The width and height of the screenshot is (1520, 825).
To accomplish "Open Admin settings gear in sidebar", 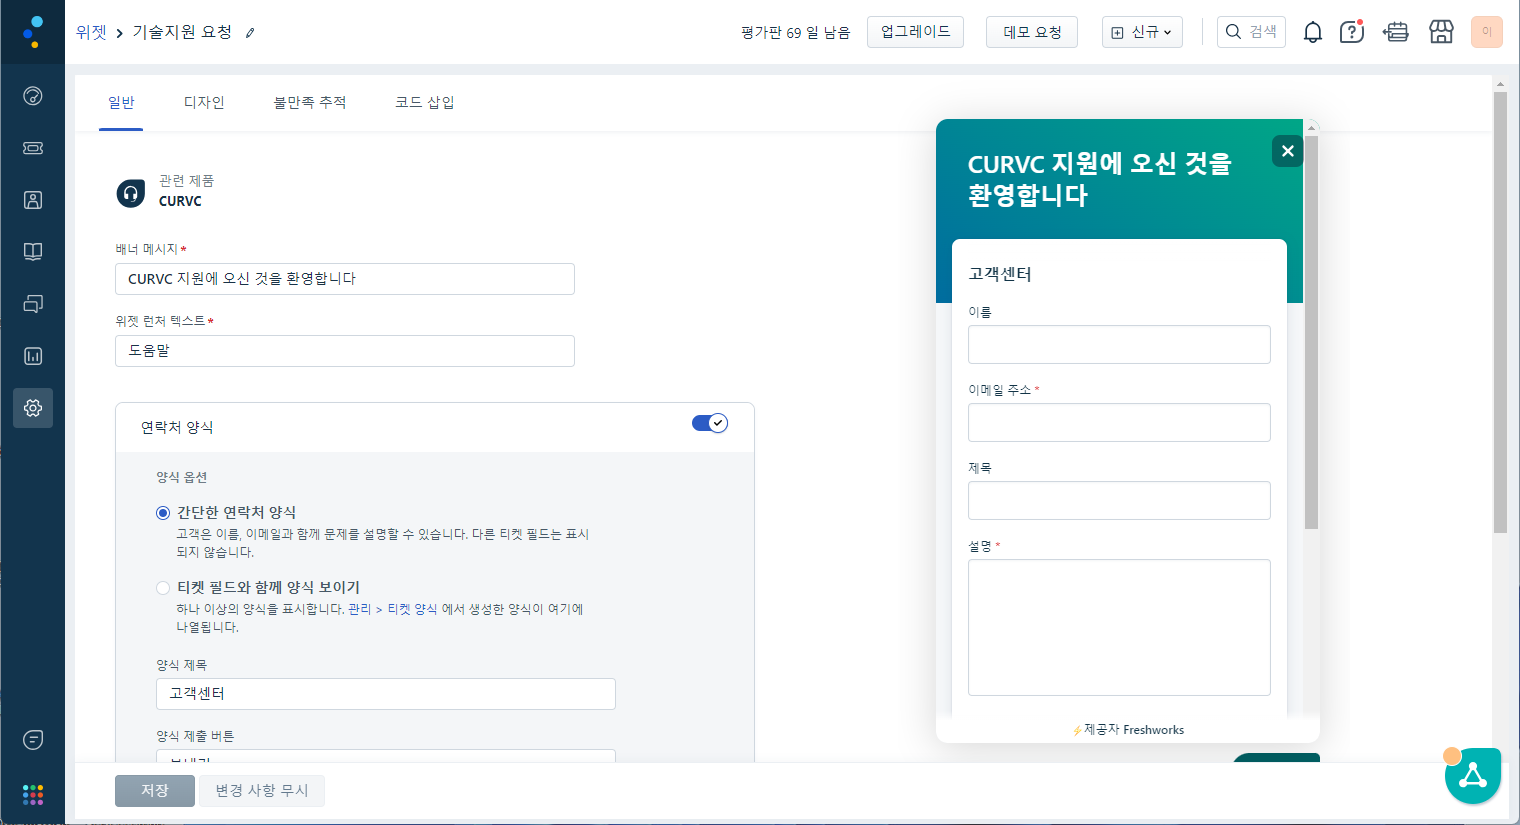I will [x=33, y=408].
